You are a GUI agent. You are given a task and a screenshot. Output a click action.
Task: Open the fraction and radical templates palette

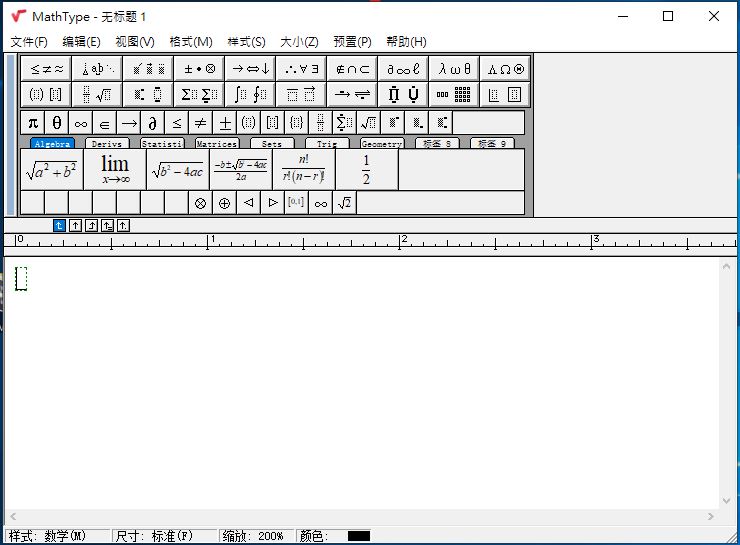97,94
